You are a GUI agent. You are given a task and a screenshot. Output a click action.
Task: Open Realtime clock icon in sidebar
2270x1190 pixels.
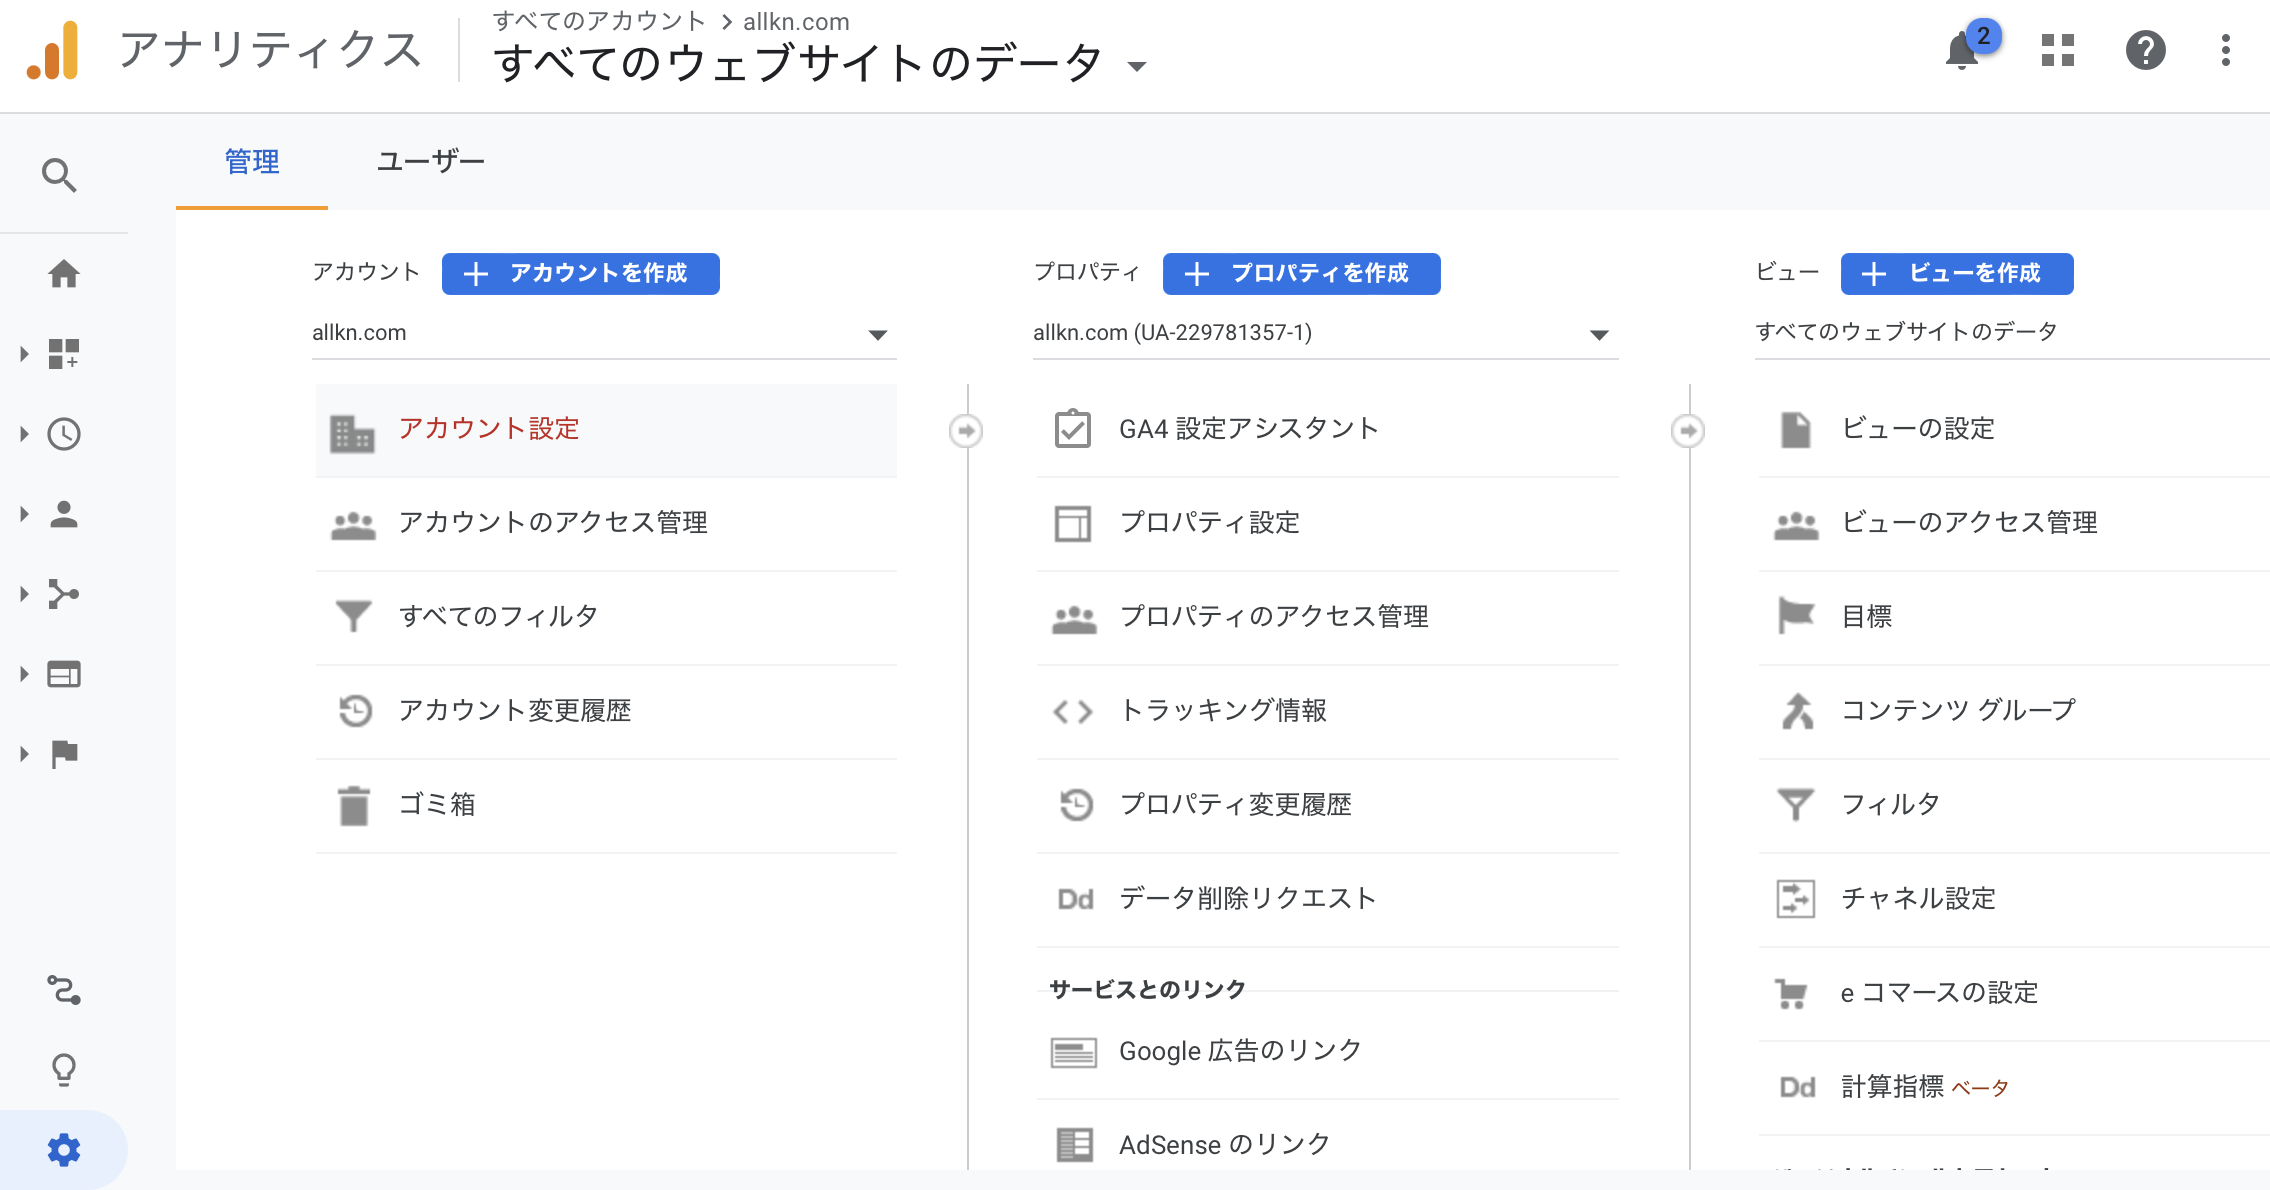point(64,434)
